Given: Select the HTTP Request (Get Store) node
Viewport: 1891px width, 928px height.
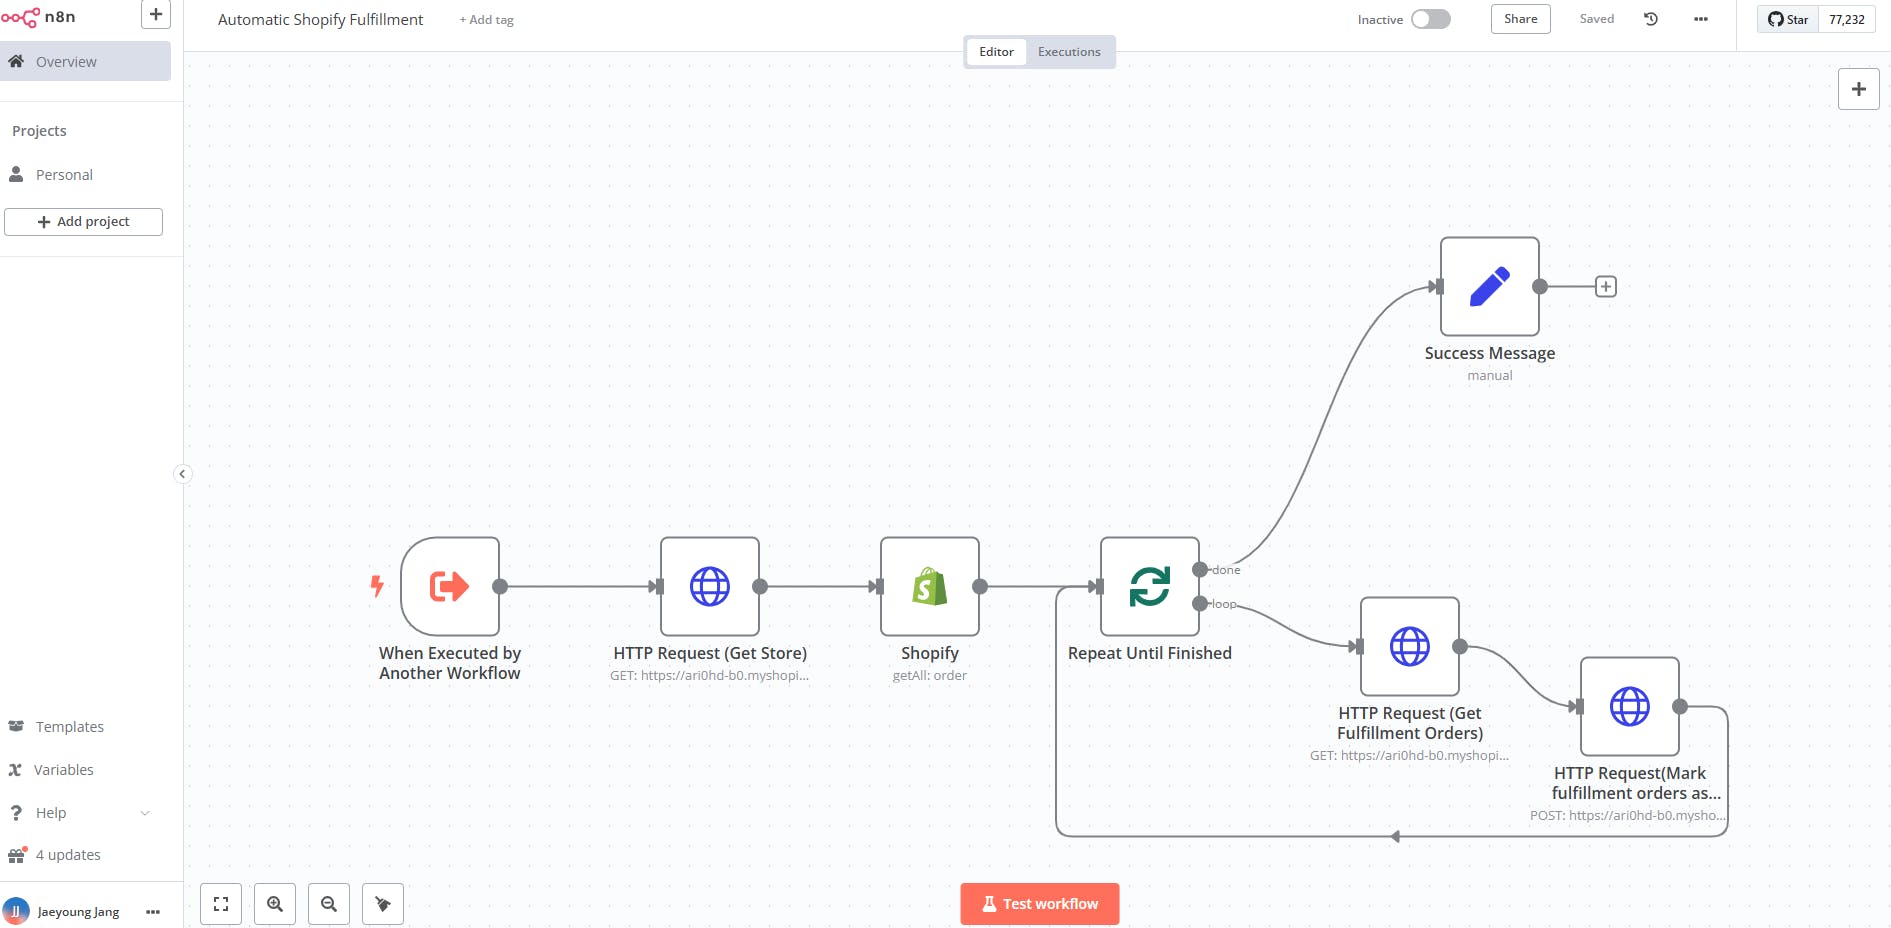Looking at the screenshot, I should (x=710, y=587).
